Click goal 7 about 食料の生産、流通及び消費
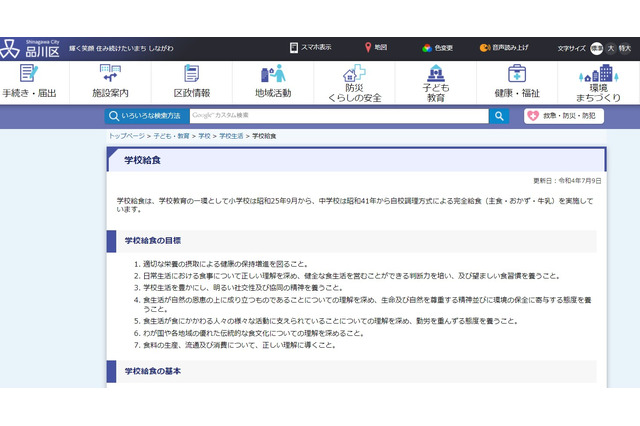640x426 pixels. pos(240,345)
